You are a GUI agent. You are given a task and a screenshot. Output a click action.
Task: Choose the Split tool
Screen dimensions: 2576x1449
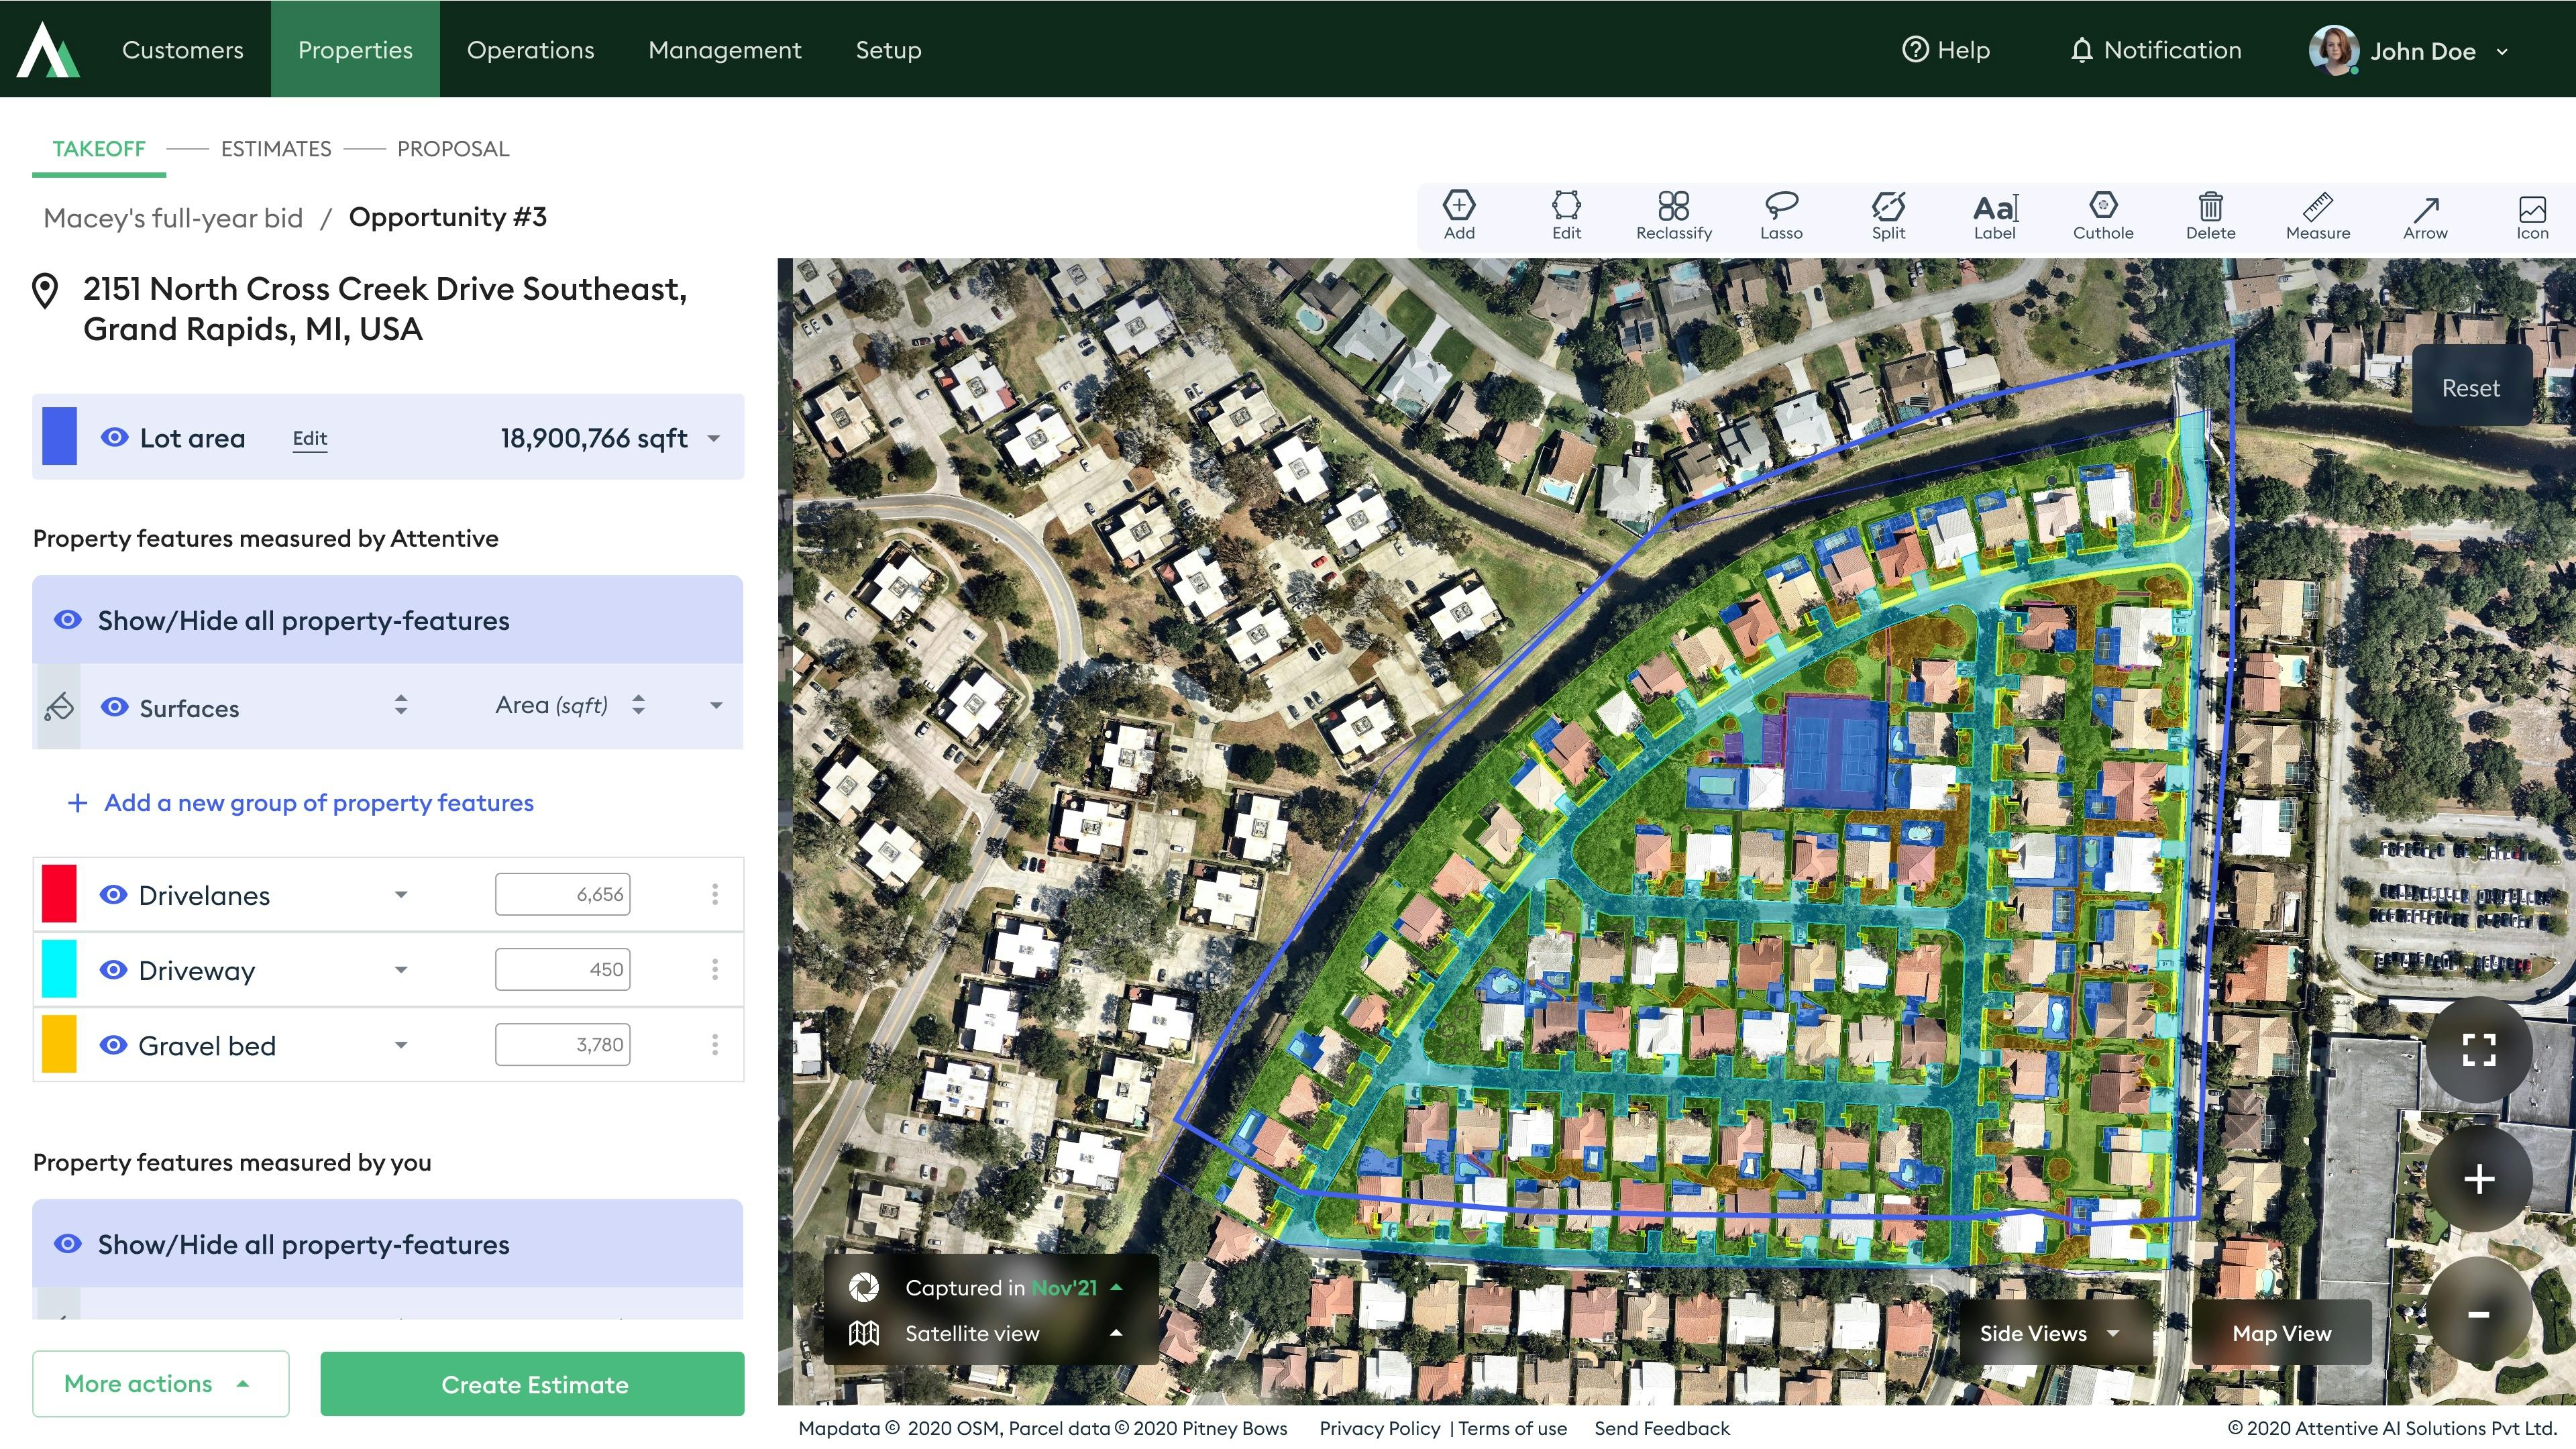click(1887, 215)
